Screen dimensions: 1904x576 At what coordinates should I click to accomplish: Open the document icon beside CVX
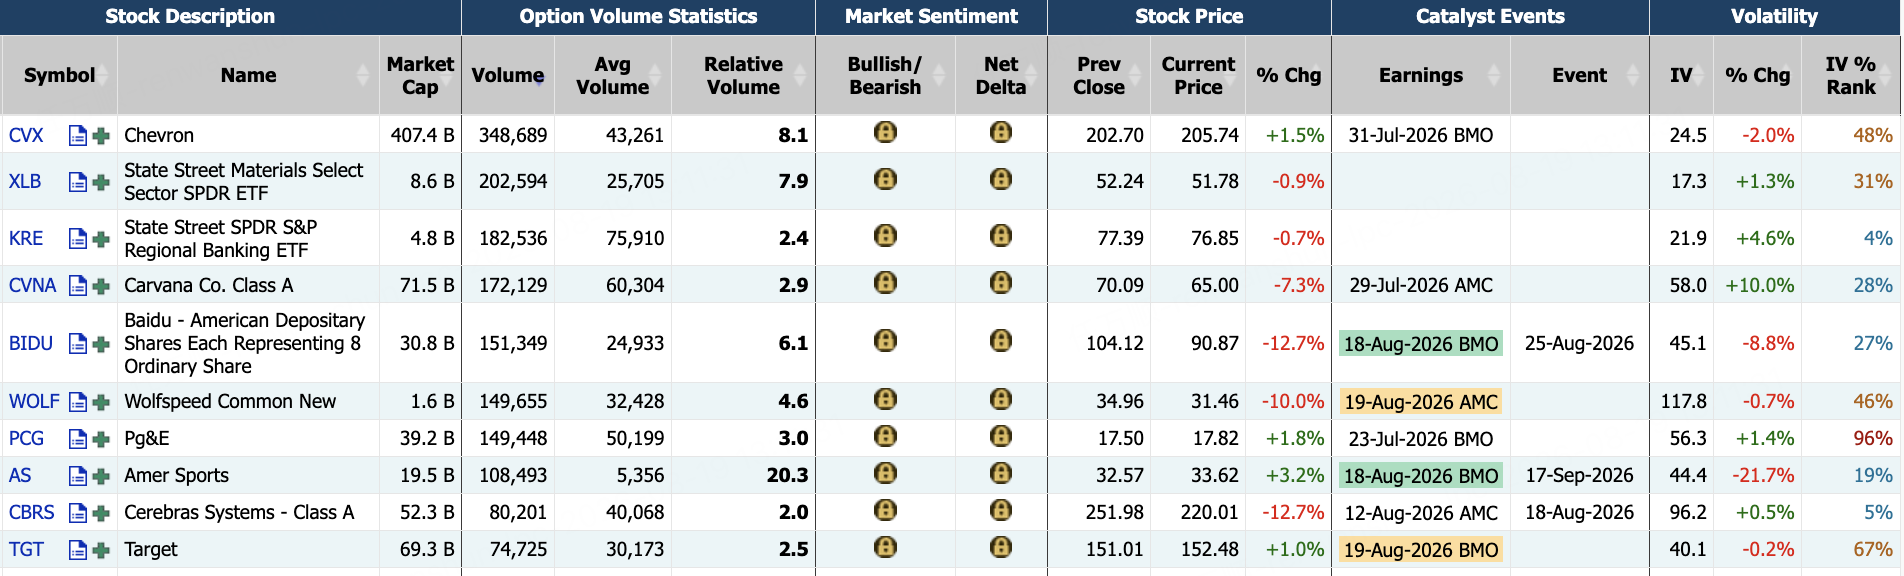pyautogui.click(x=77, y=135)
